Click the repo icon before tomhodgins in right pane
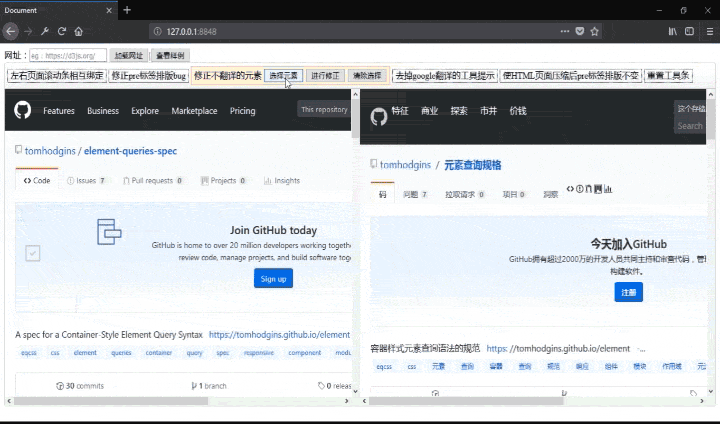Viewport: 720px width, 424px height. pos(374,164)
